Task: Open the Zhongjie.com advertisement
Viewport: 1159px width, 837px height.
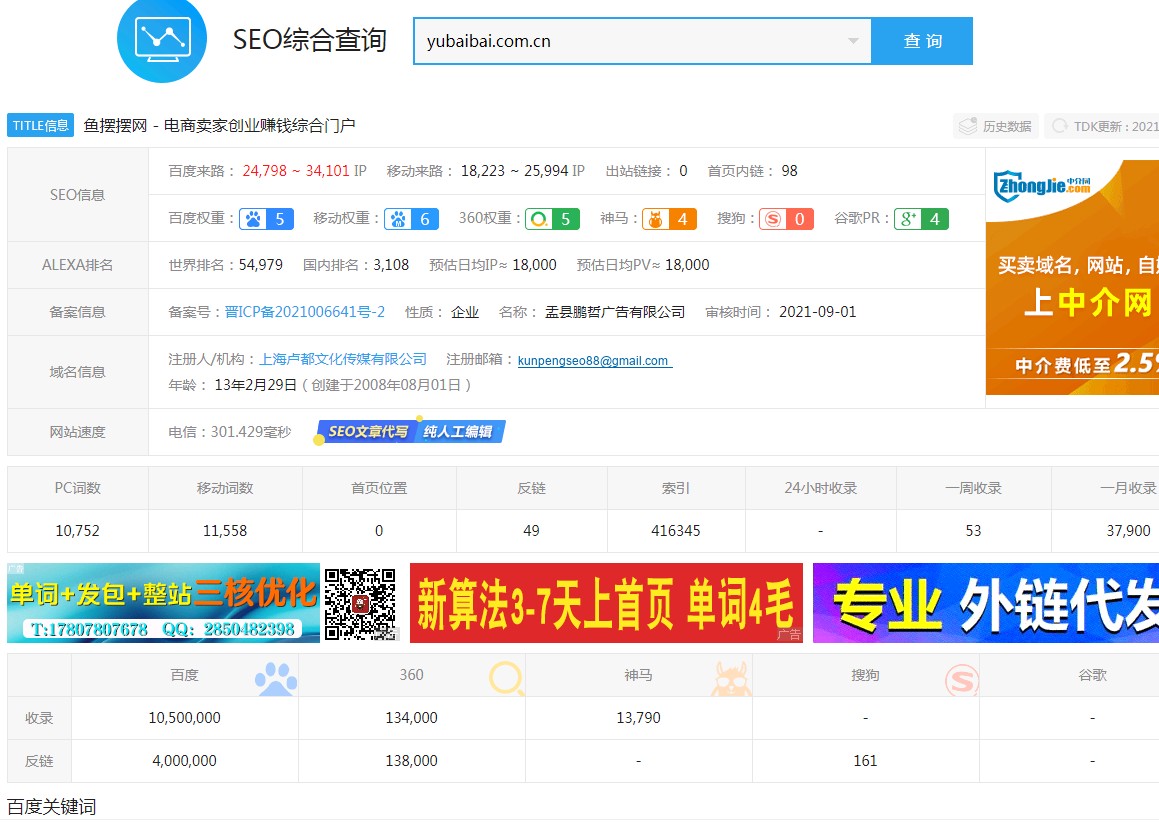Action: coord(1073,277)
